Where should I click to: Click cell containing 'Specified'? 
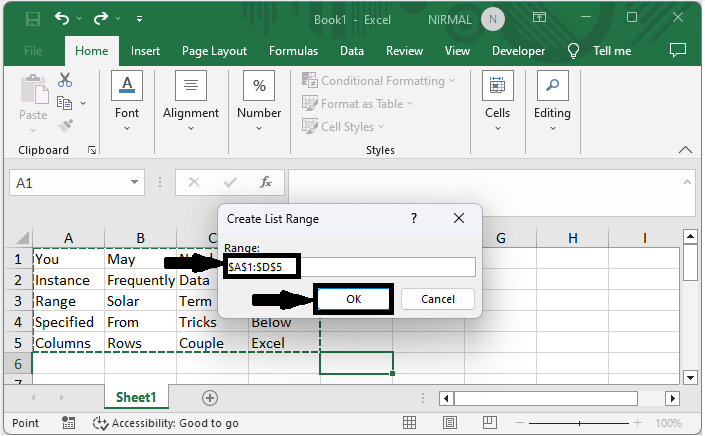click(68, 322)
